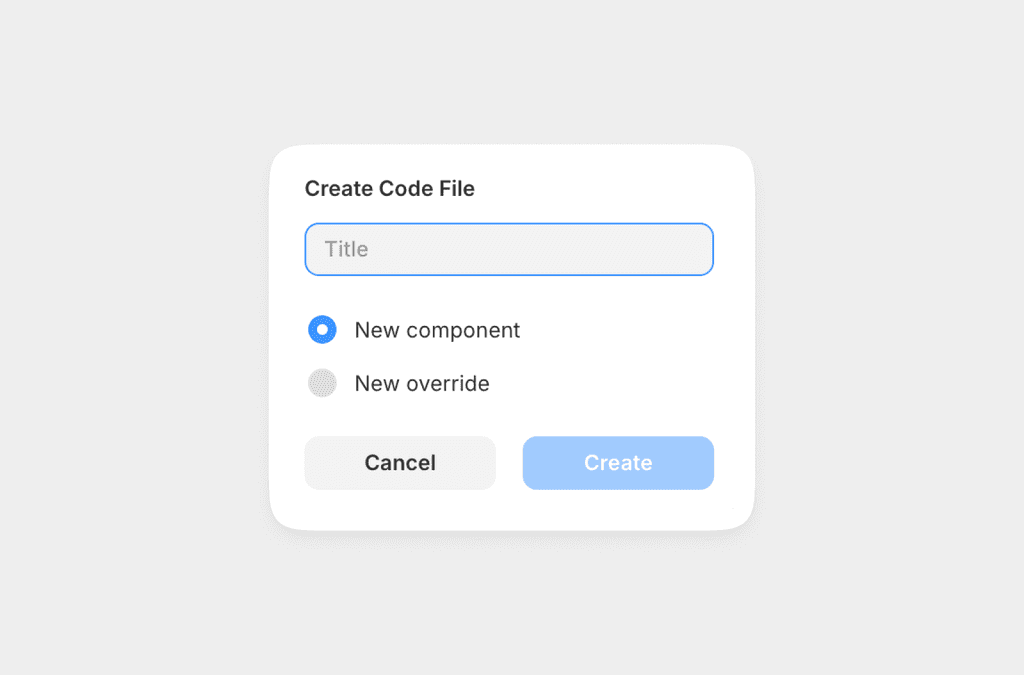The height and width of the screenshot is (675, 1024).
Task: Select the New component radio button
Action: (322, 329)
